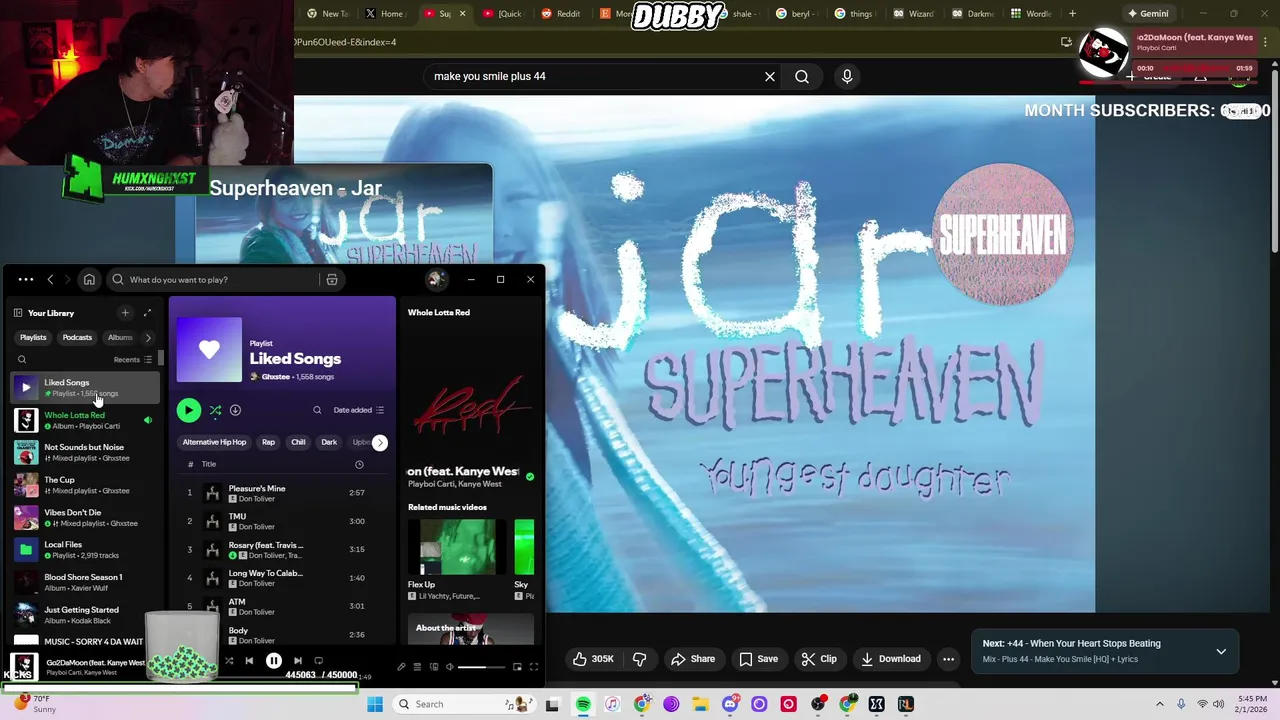
Task: Pause playback in Spotify player bar
Action: [x=273, y=660]
